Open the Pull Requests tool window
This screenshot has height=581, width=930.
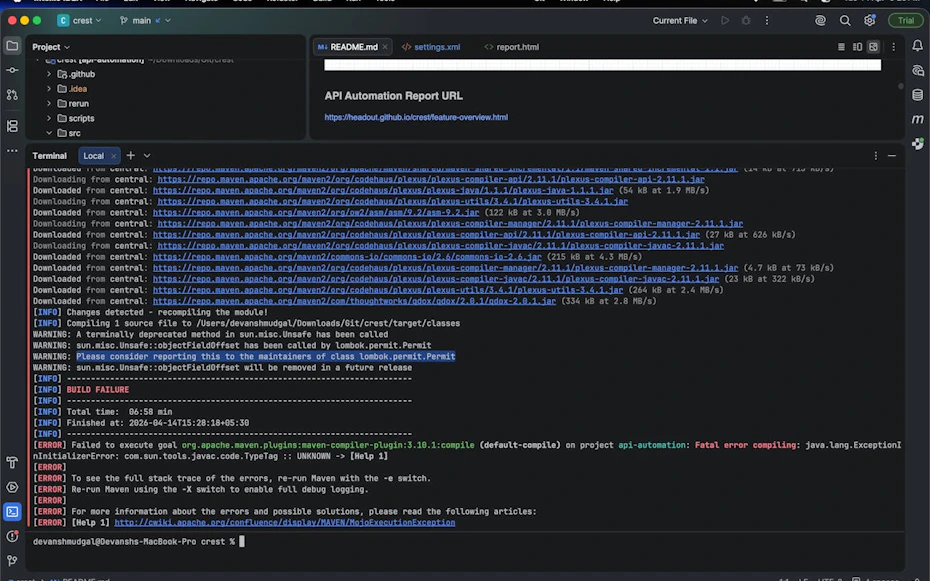tap(12, 95)
